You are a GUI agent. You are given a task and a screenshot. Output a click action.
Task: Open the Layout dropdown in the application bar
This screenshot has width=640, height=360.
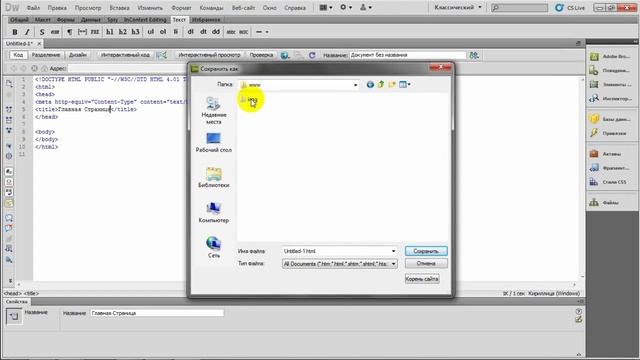(x=326, y=7)
